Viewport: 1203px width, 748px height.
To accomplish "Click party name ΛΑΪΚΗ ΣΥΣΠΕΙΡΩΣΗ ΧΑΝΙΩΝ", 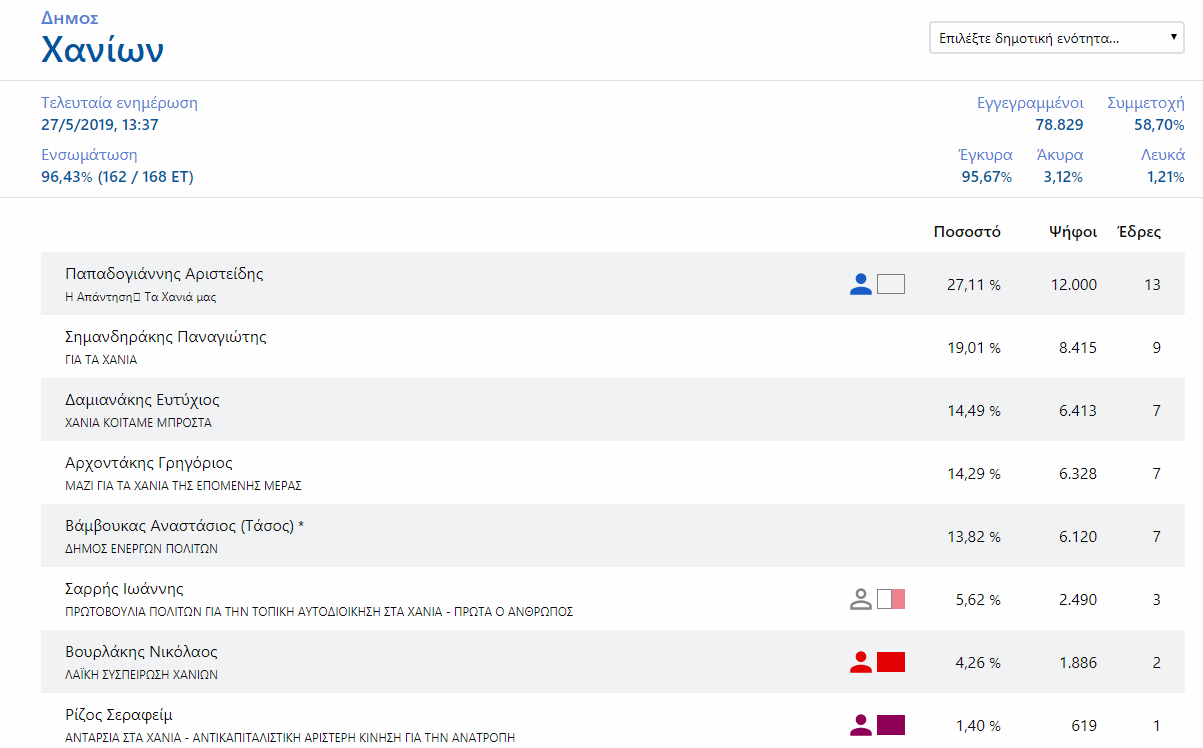I will coord(141,675).
